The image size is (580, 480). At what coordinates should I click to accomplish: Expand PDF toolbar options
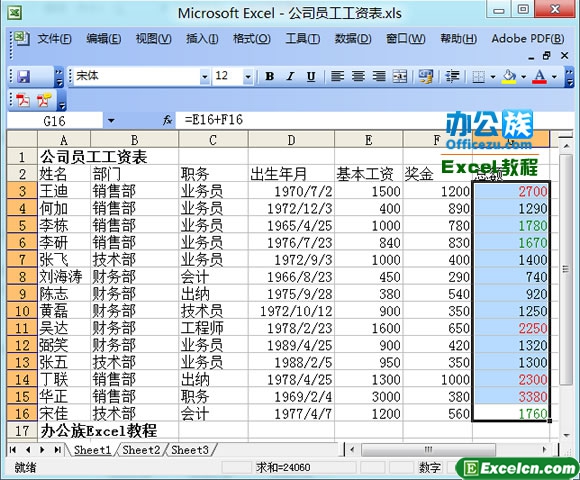click(62, 101)
